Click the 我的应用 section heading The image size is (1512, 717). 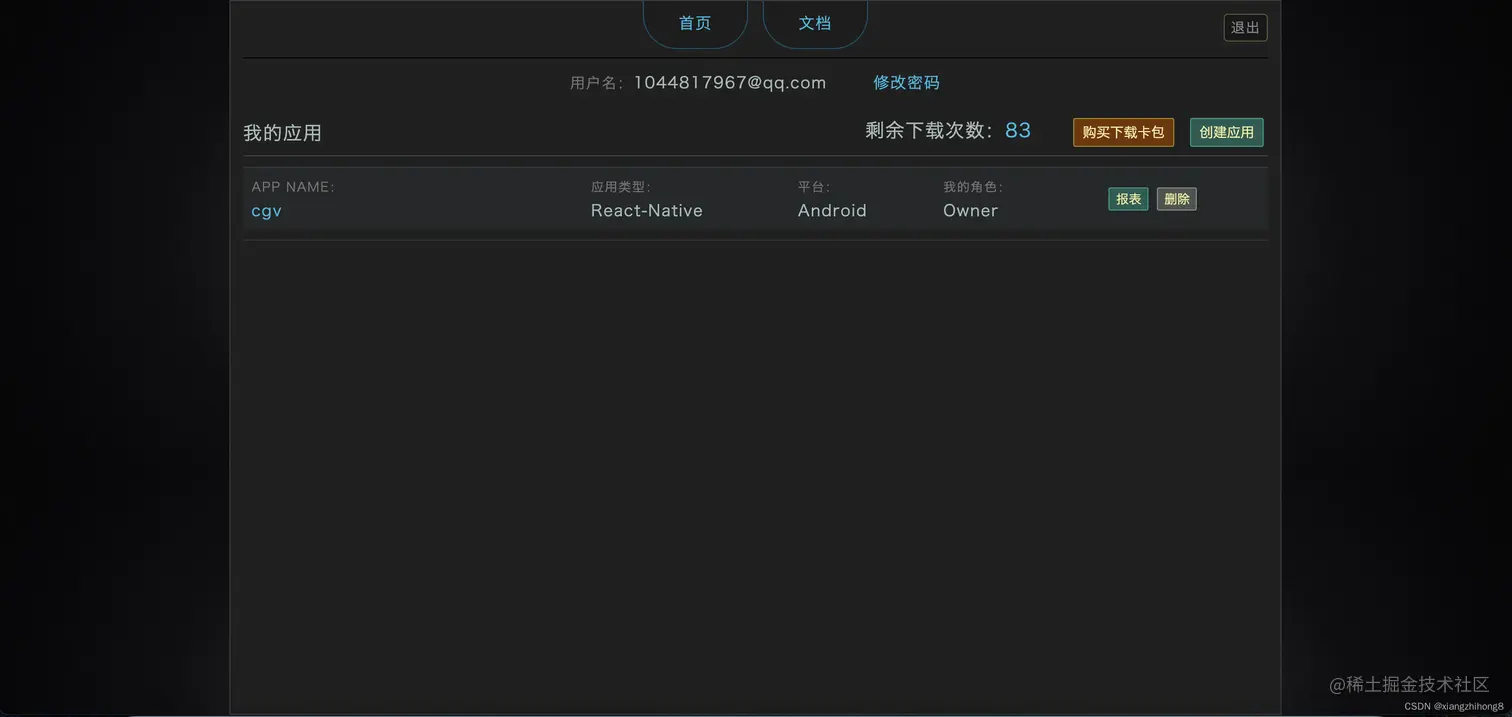coord(283,131)
